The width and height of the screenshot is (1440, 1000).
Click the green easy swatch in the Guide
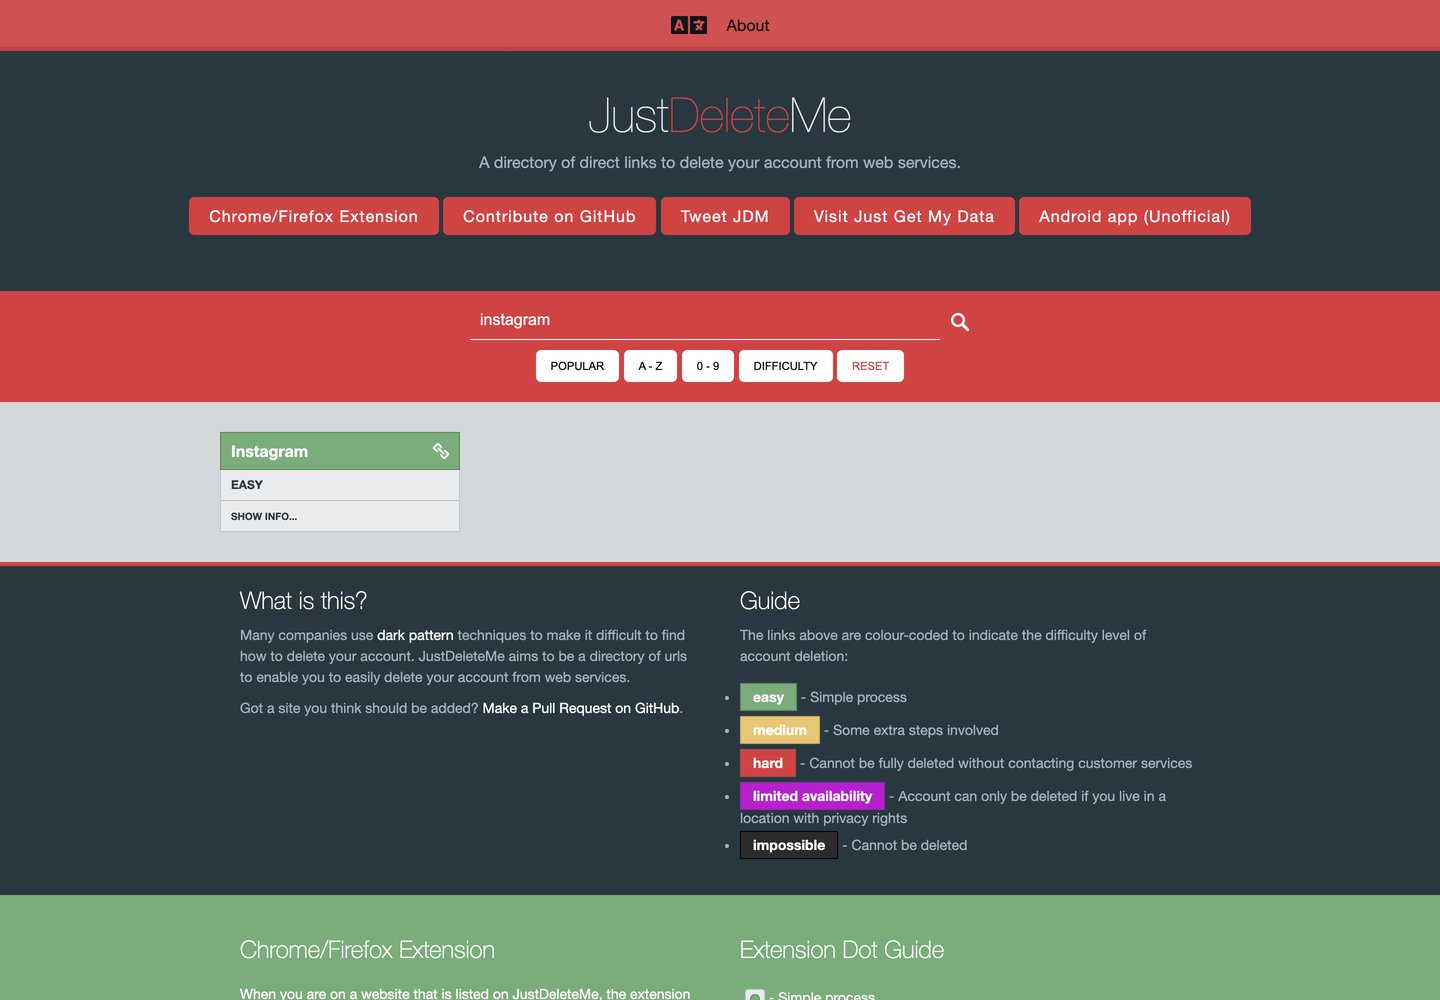[x=768, y=697]
